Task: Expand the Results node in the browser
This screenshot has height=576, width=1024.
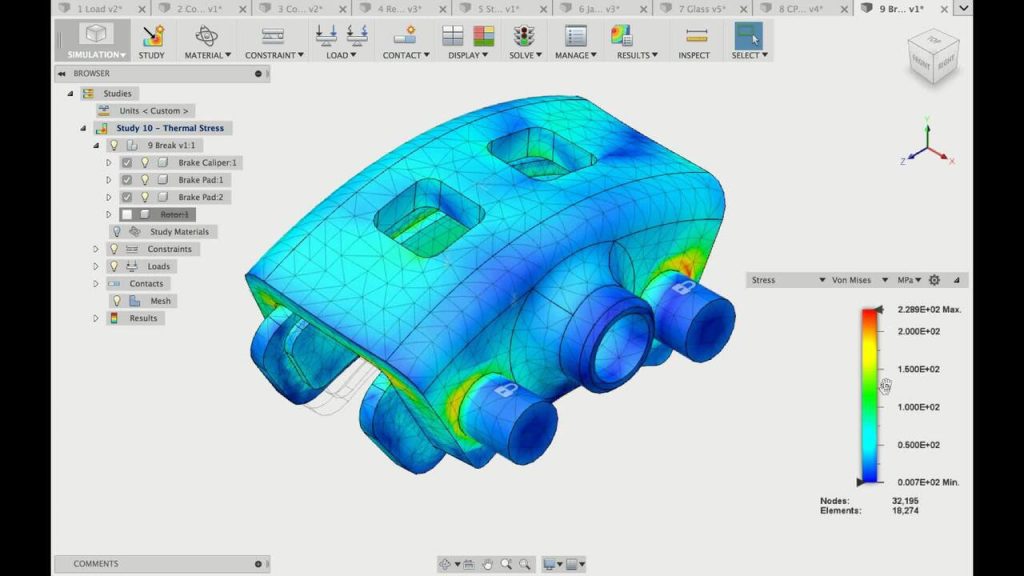Action: point(95,318)
